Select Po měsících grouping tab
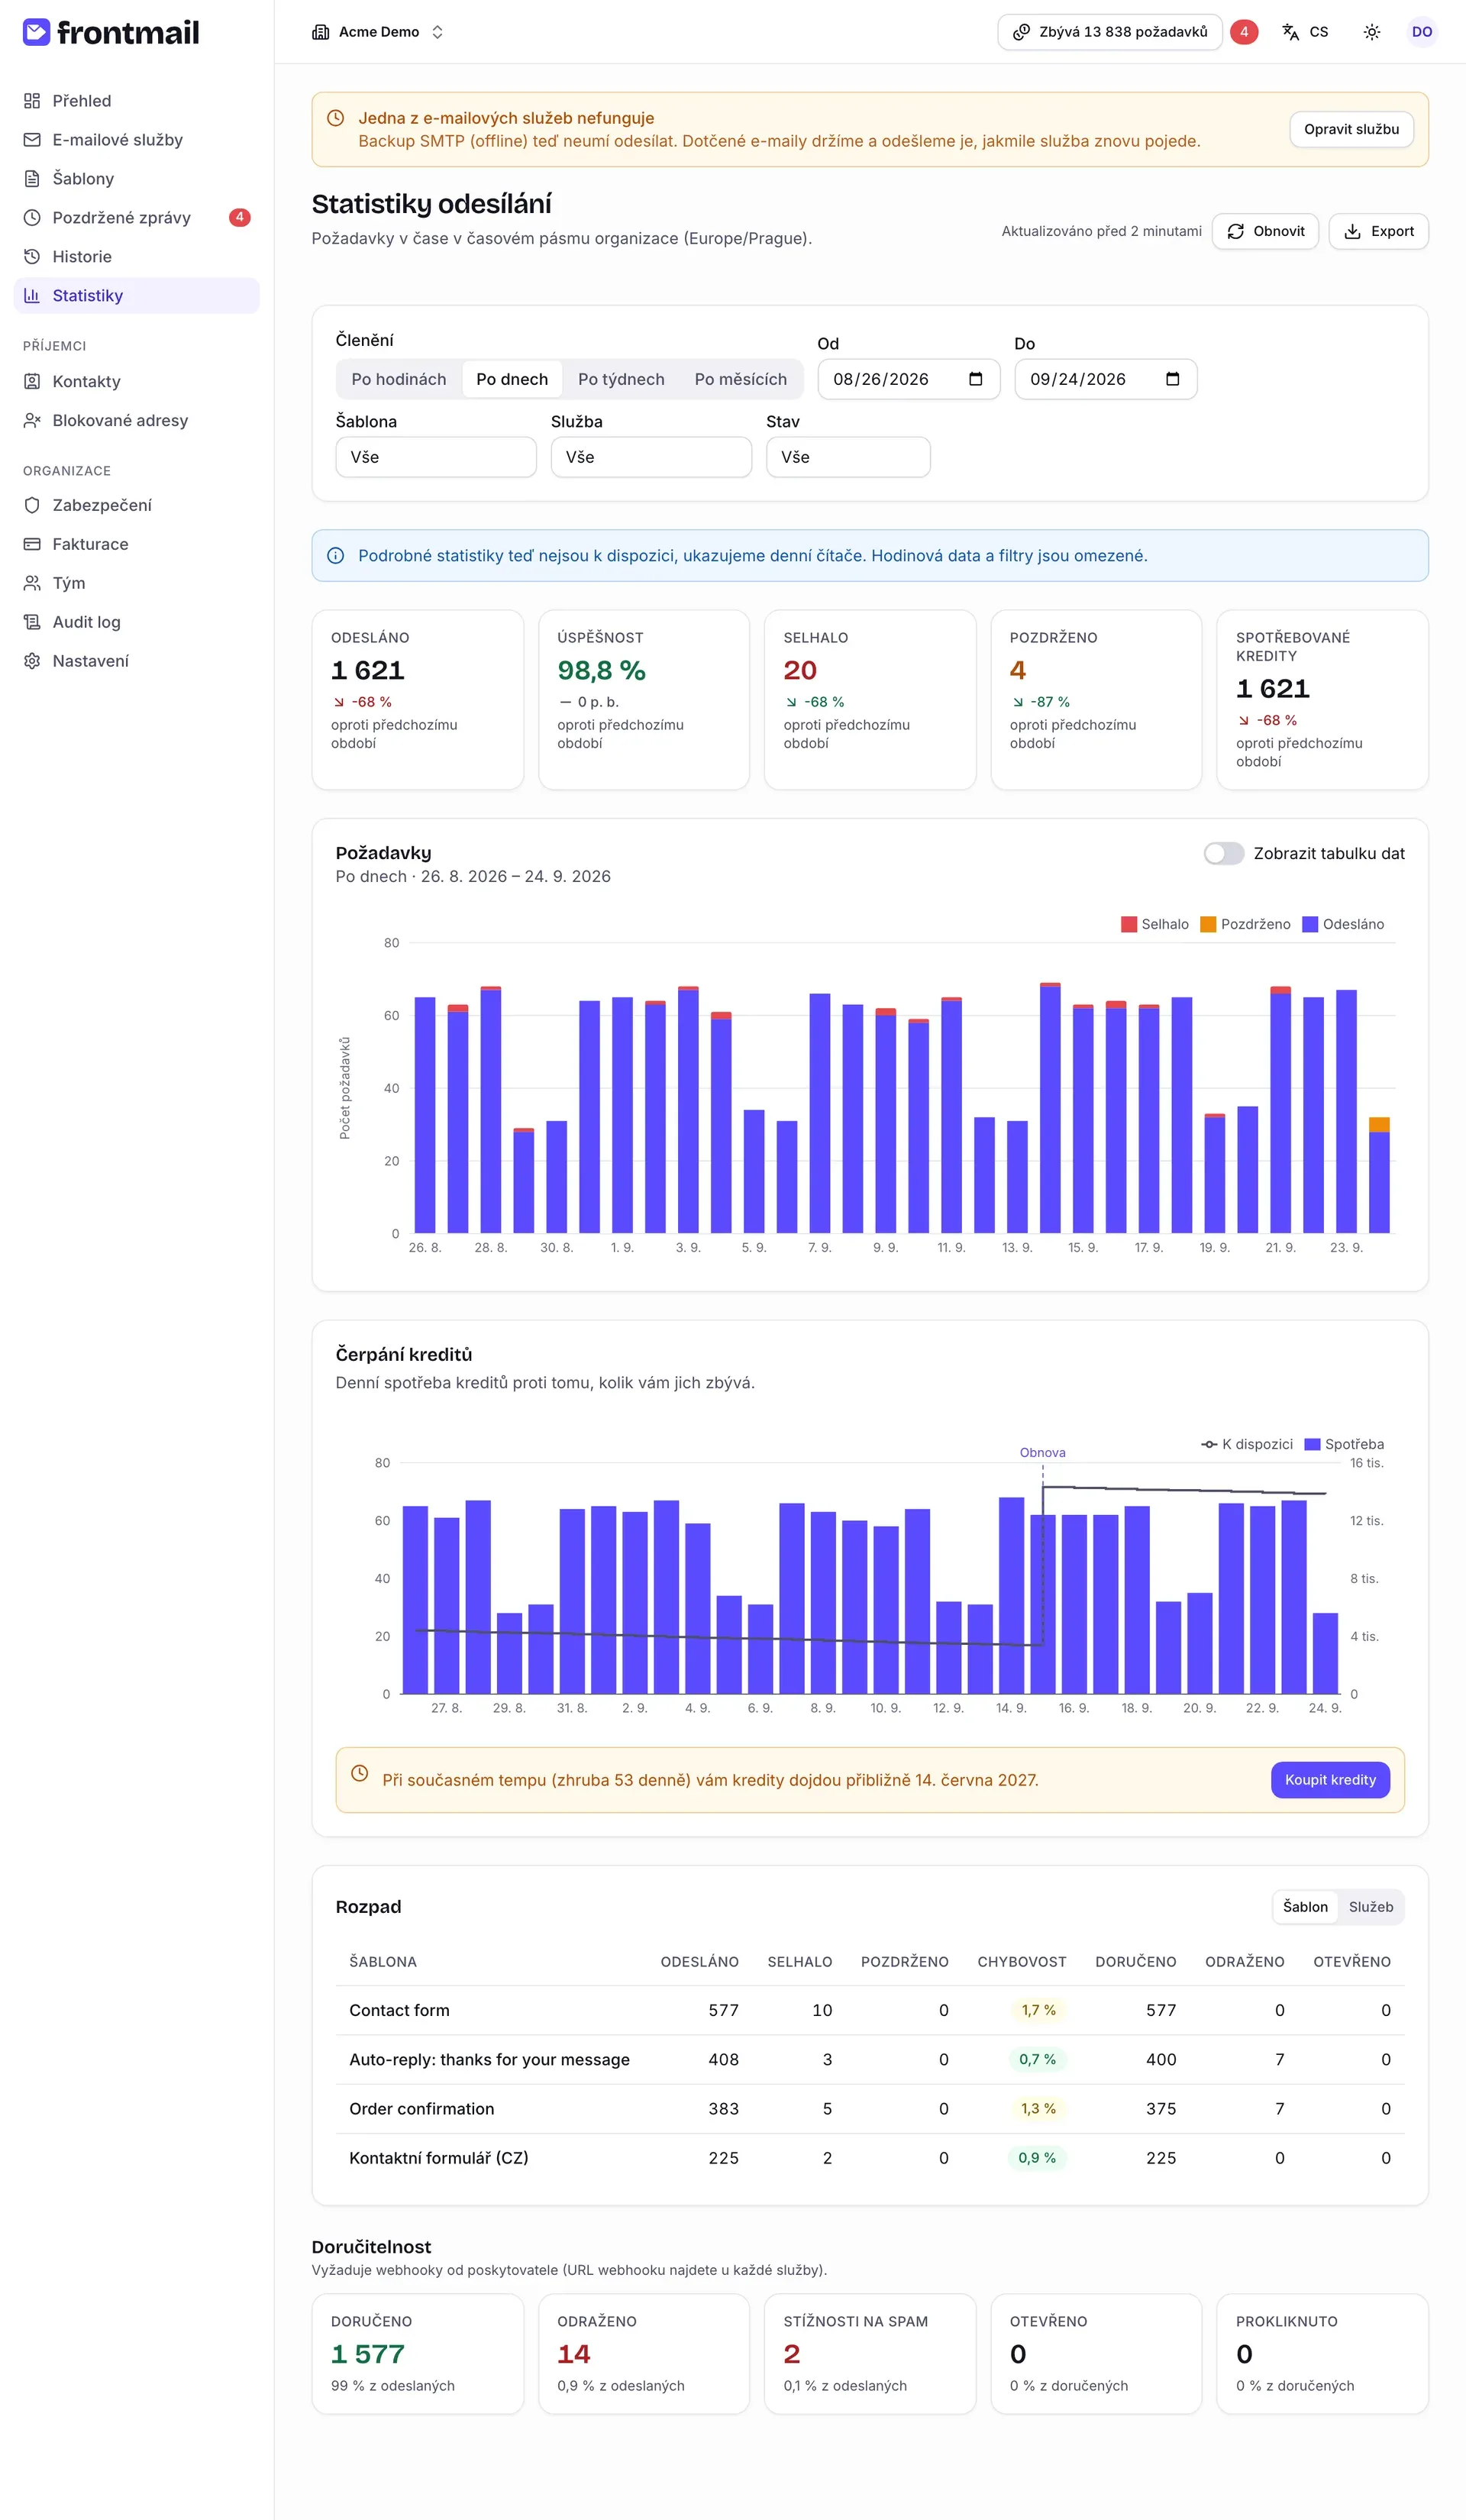 (x=740, y=380)
